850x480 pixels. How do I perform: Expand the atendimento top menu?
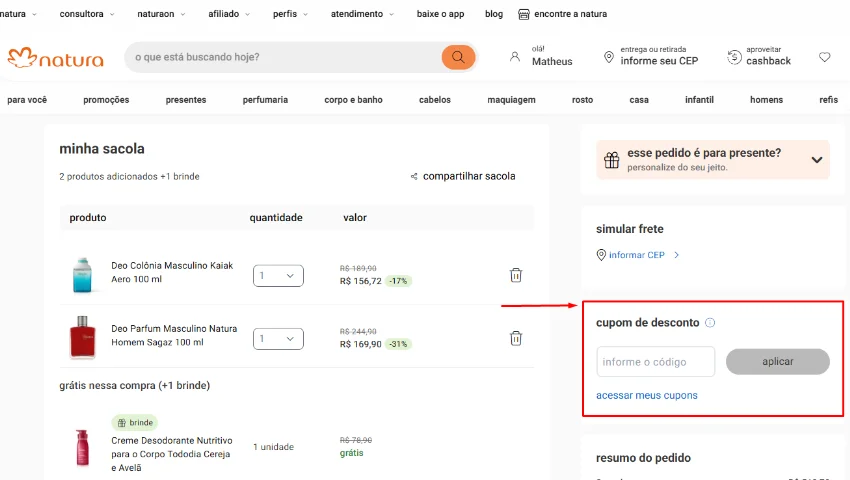[x=362, y=14]
